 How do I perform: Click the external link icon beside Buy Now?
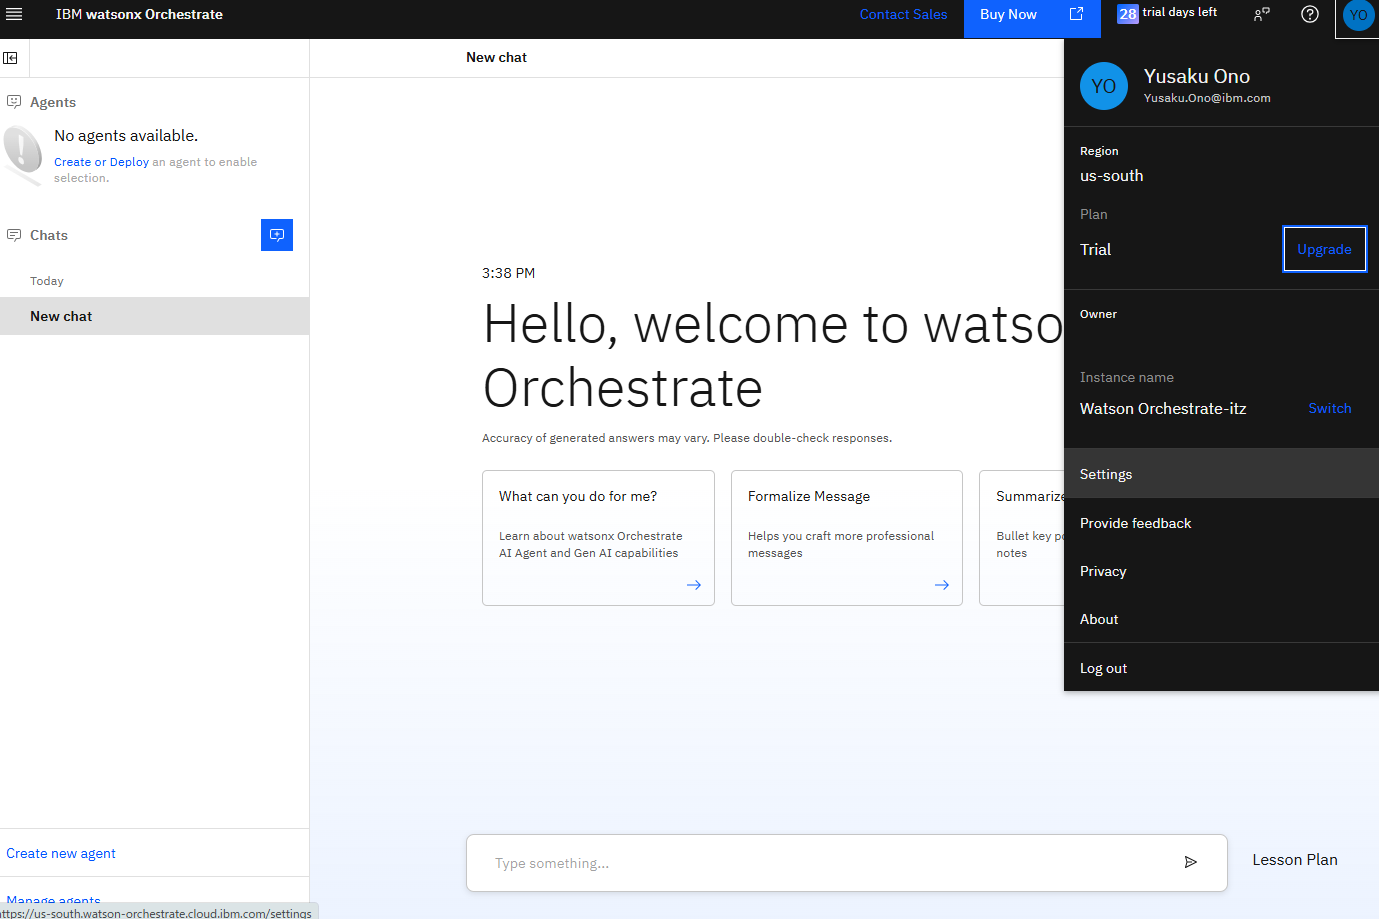coord(1077,14)
